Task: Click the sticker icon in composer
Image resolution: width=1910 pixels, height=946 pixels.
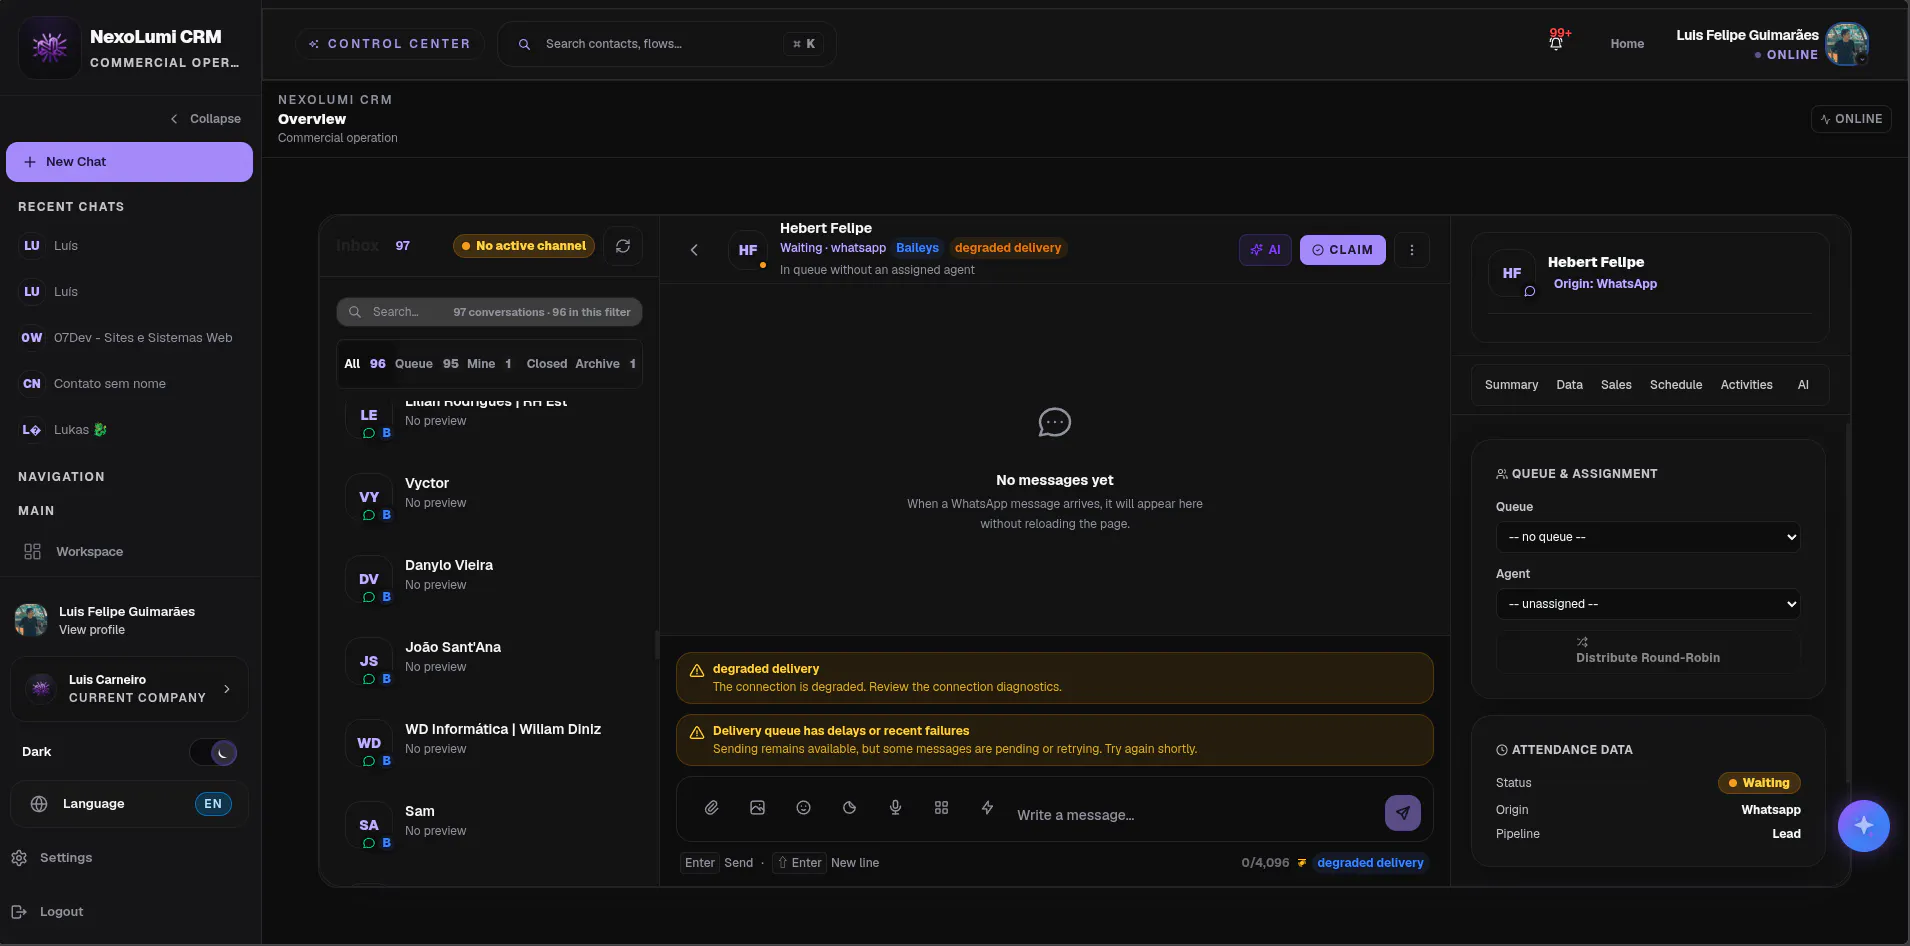Action: pyautogui.click(x=850, y=808)
